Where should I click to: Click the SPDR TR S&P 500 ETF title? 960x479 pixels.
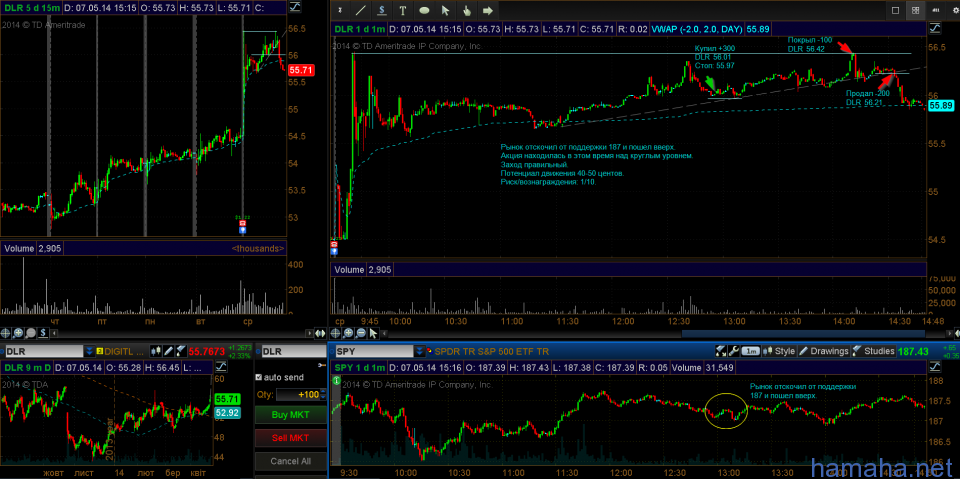tap(492, 351)
